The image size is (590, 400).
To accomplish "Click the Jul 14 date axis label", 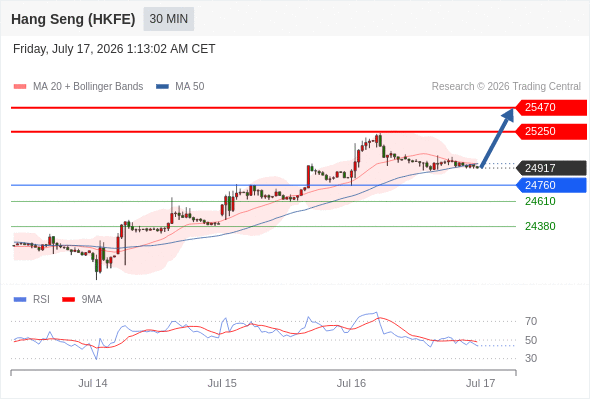I will tap(93, 383).
